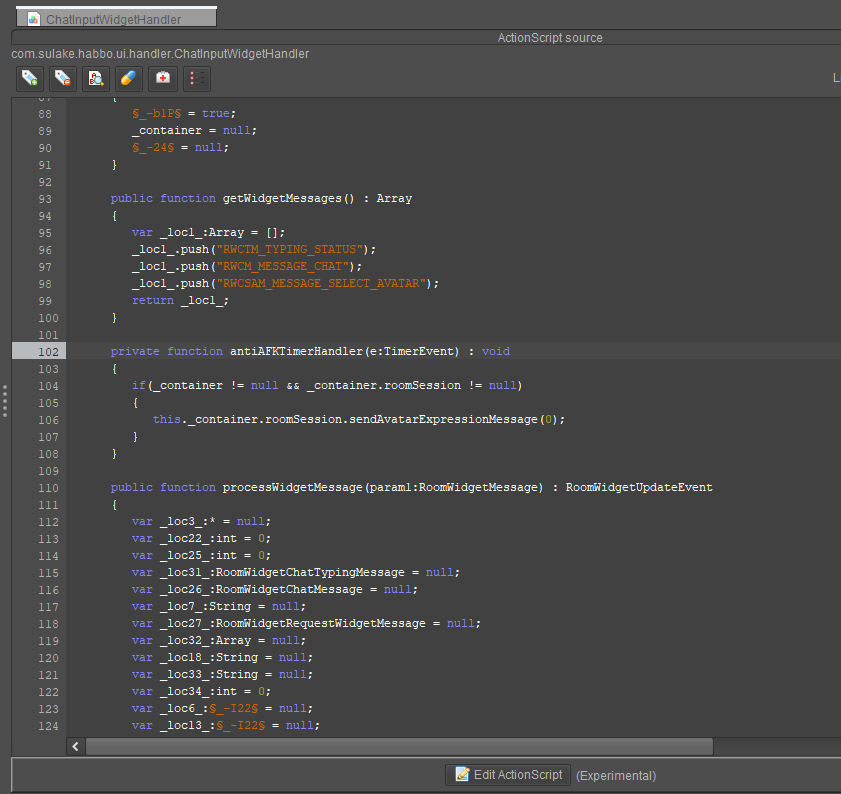Click the com.sulake.habbo.ui.handler.ChatInputWidgetHandler class path
Viewport: 841px width, 794px height.
tap(160, 54)
